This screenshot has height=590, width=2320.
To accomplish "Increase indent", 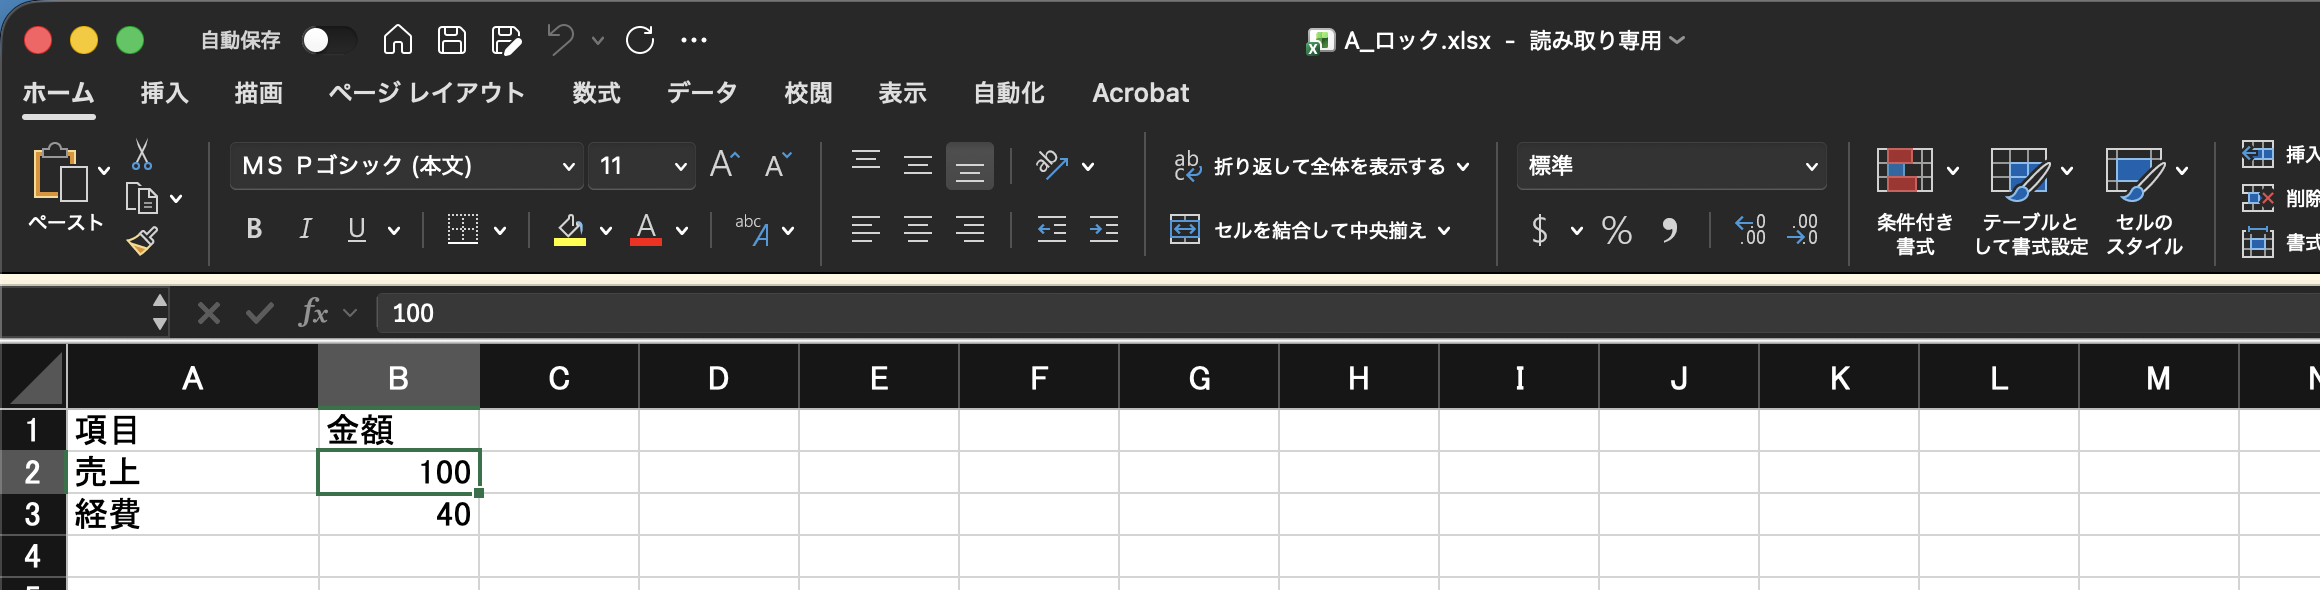I will 1104,230.
